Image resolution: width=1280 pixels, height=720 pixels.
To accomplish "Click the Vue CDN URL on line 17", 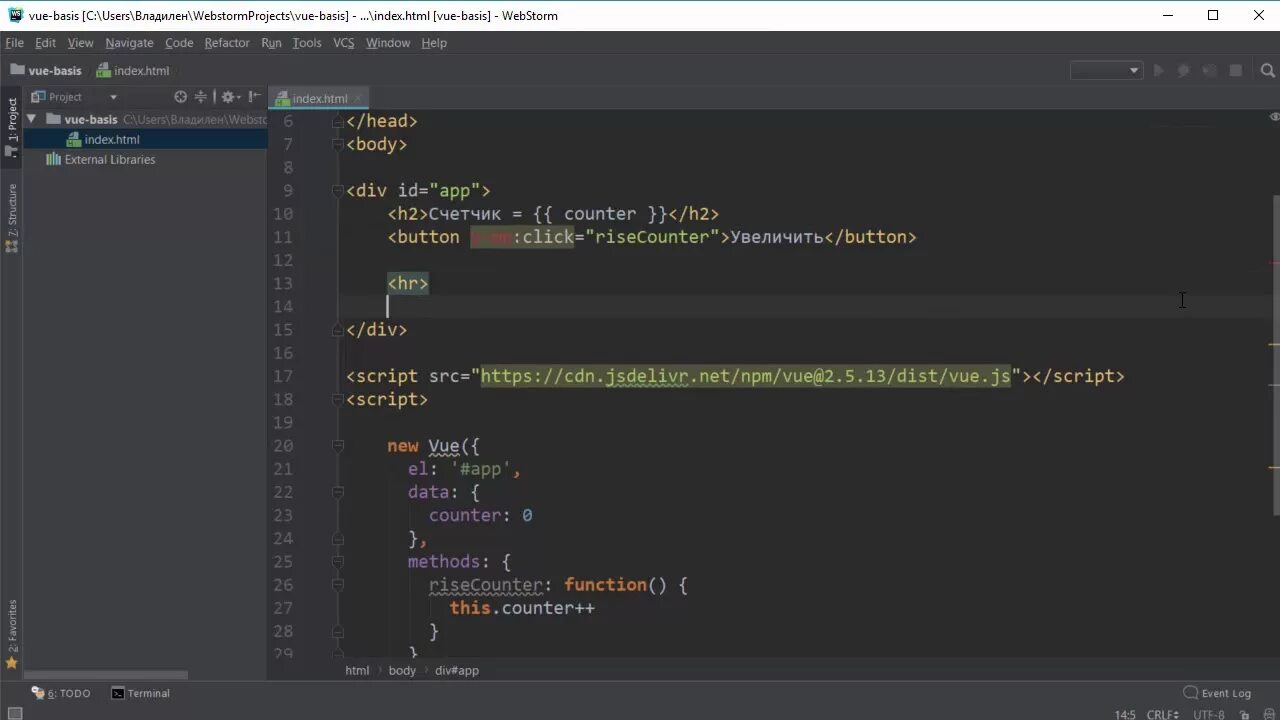I will (745, 376).
